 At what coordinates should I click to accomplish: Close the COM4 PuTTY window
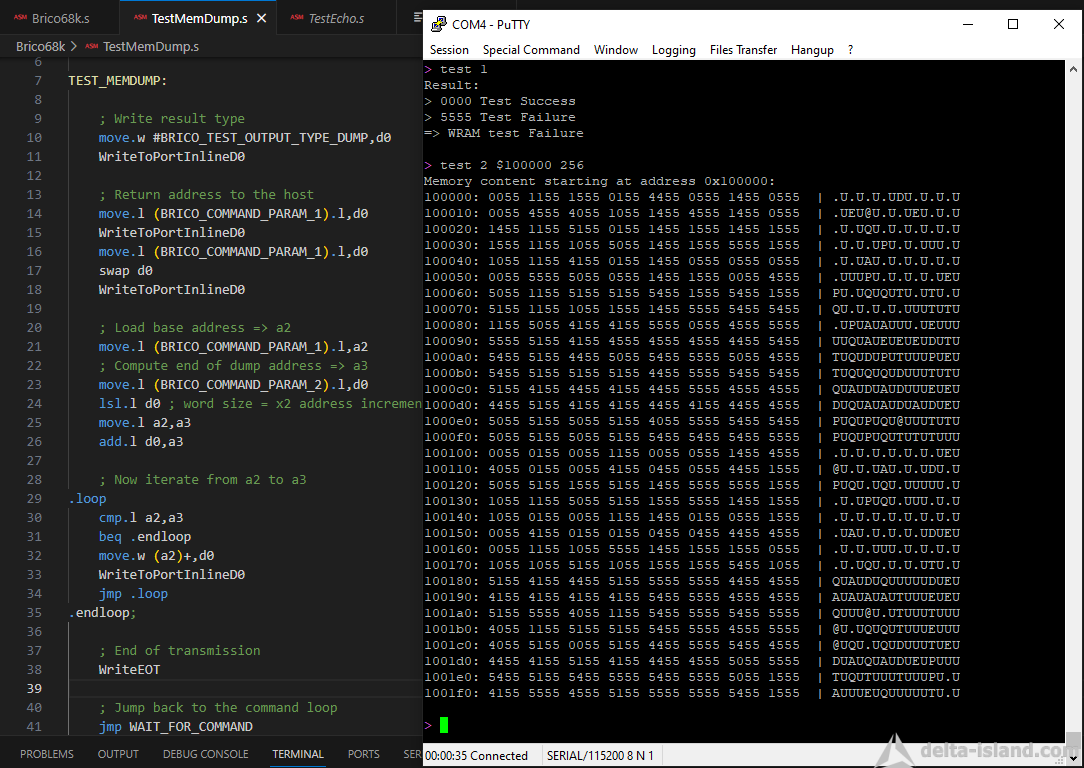[x=1058, y=24]
